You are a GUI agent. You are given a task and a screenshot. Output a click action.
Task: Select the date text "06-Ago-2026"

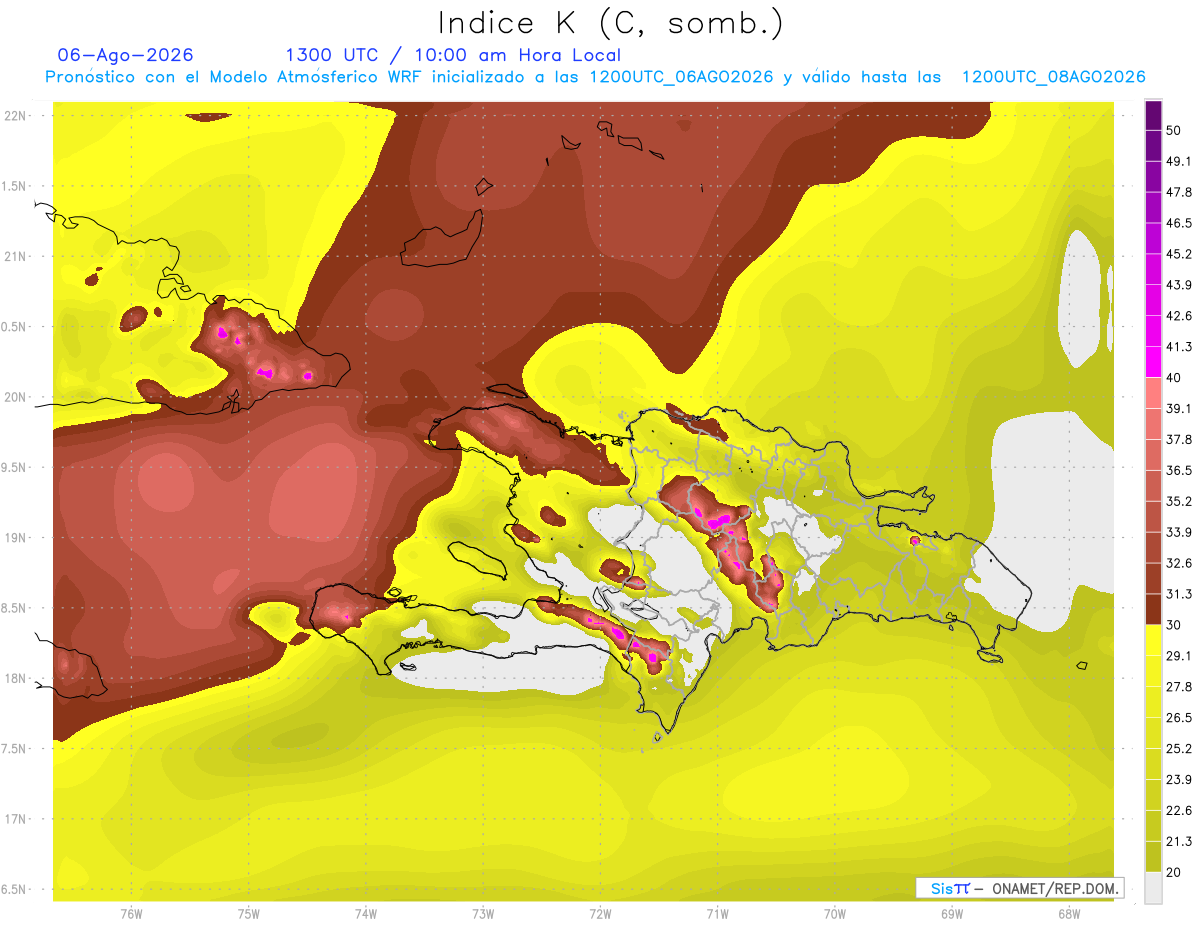125,55
